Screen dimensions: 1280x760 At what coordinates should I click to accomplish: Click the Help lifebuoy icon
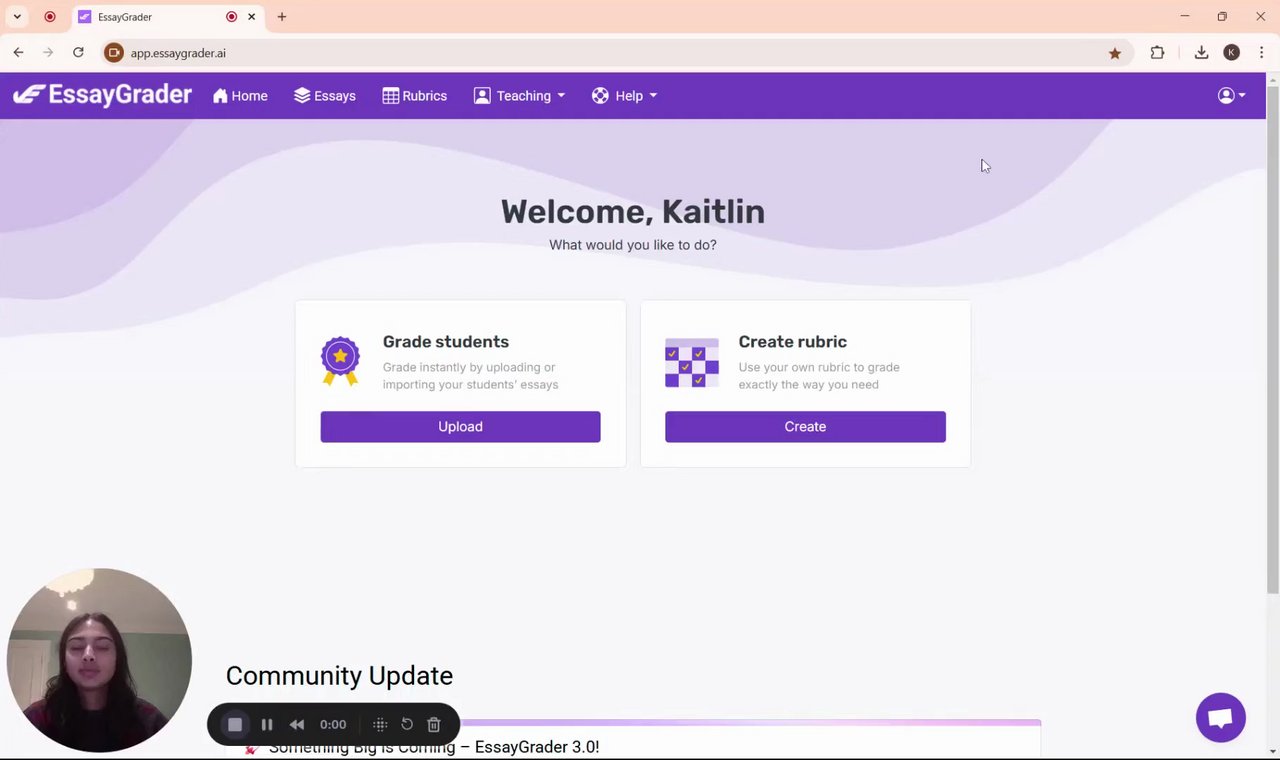click(x=600, y=96)
